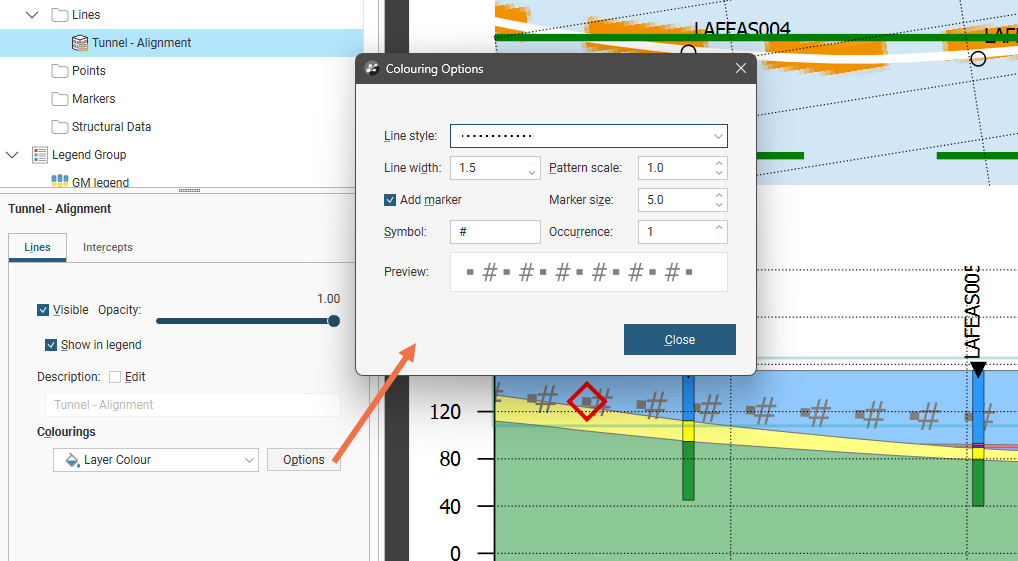Click the Legend Group list icon
The image size is (1018, 561).
click(x=40, y=155)
